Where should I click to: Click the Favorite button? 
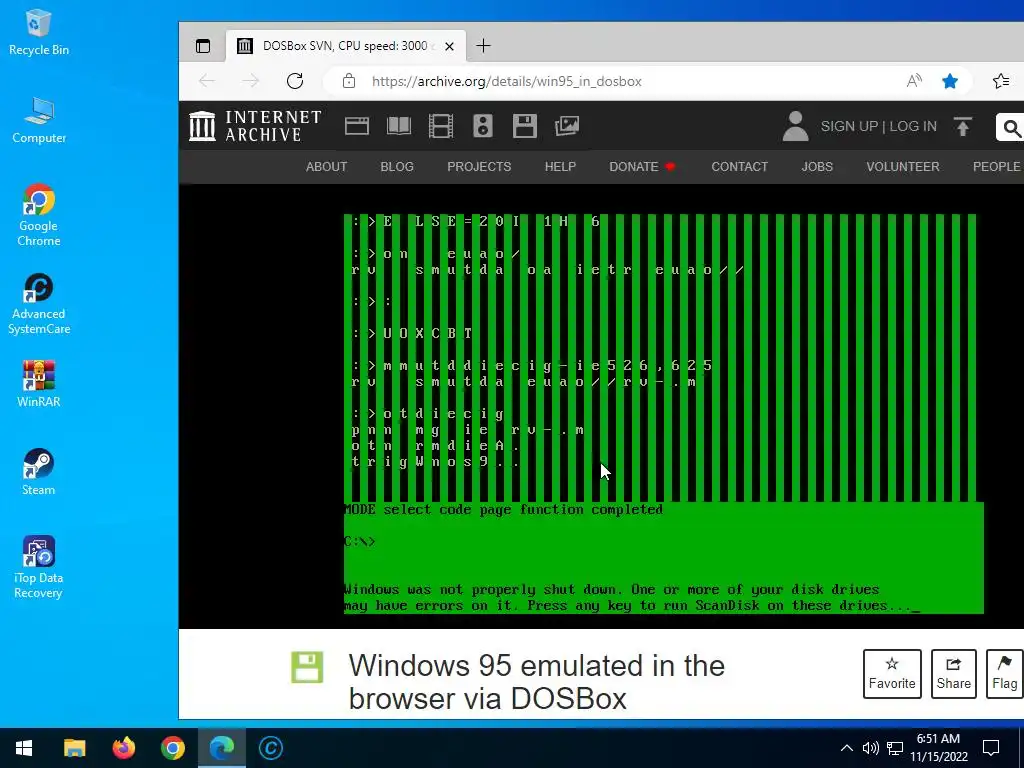[892, 673]
